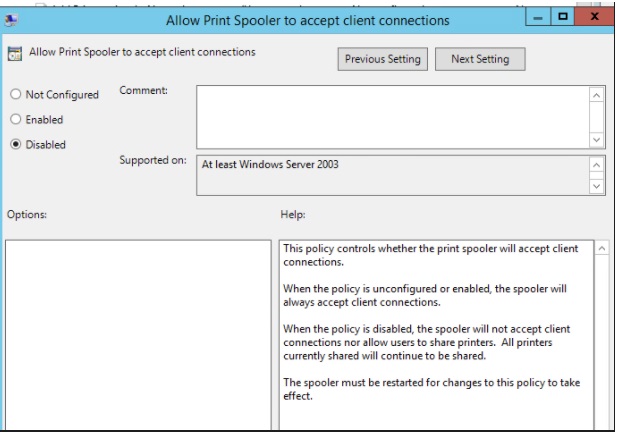Click Supported on scroll down arrow
The image size is (617, 433).
(x=597, y=186)
